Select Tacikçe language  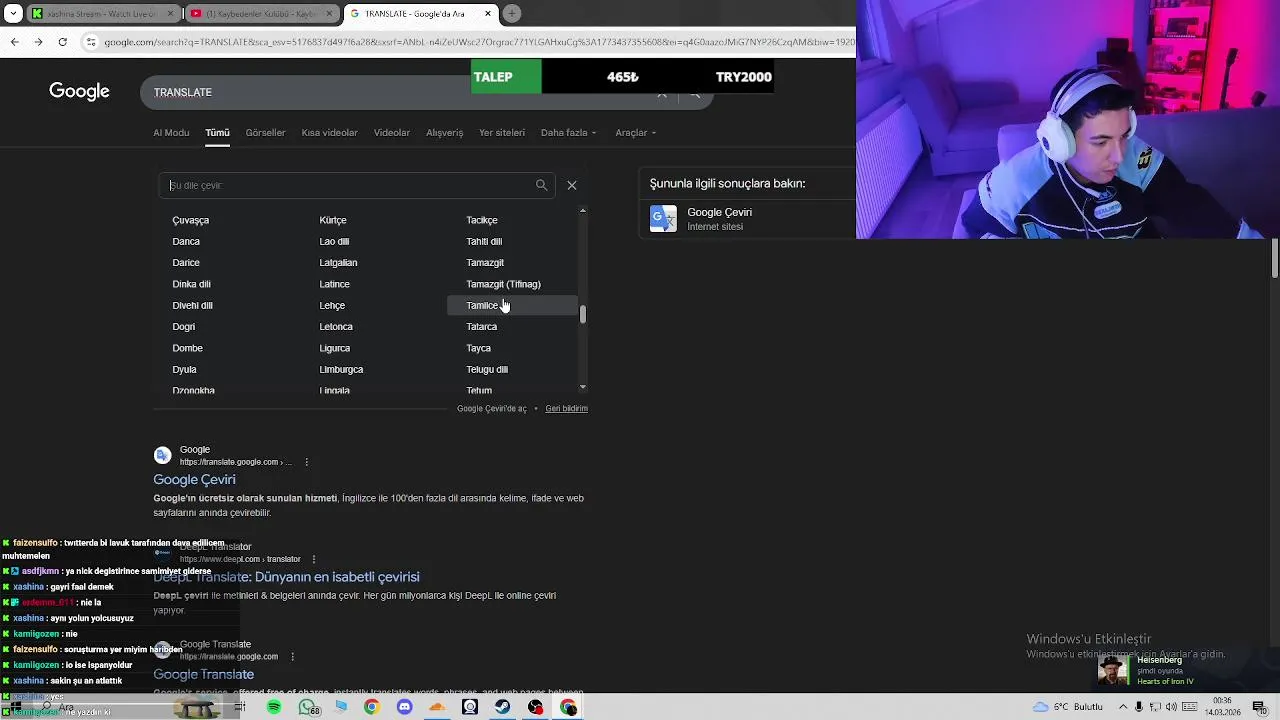pos(481,220)
